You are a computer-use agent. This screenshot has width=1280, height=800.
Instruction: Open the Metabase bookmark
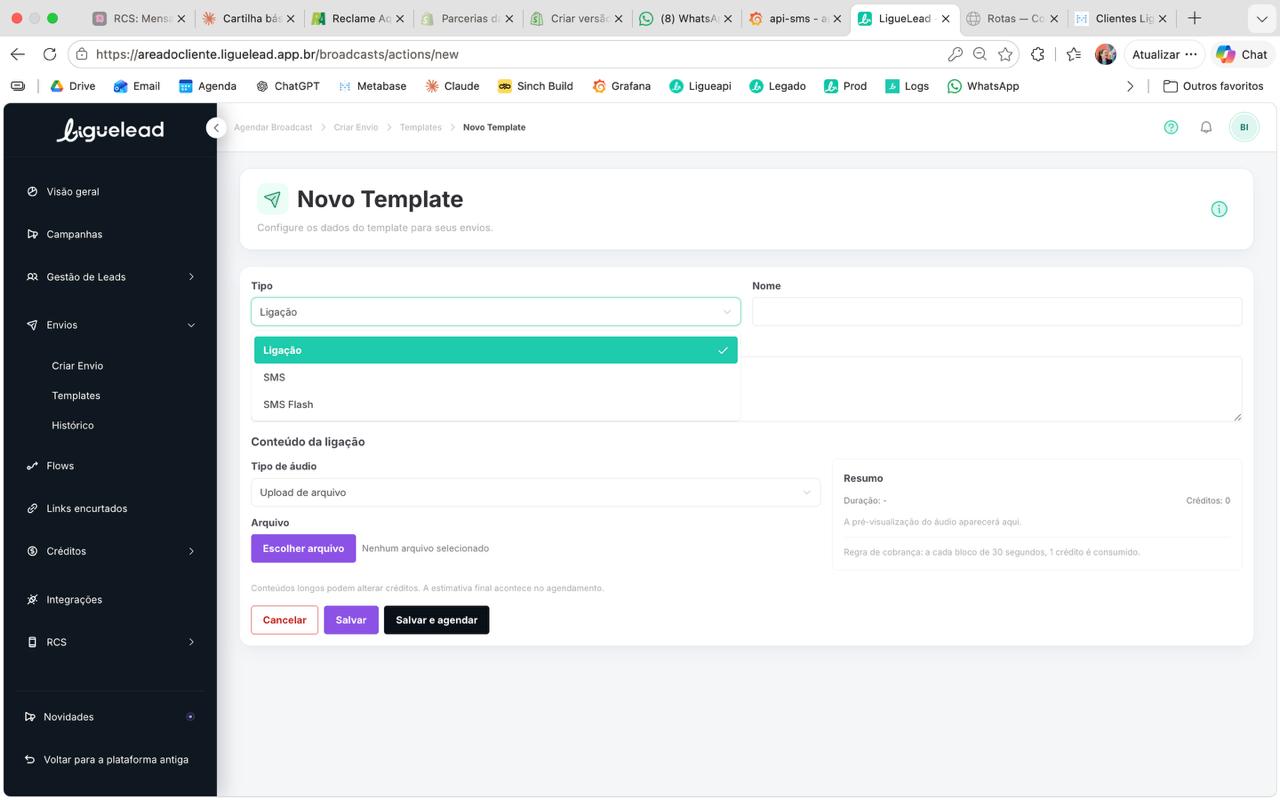373,86
